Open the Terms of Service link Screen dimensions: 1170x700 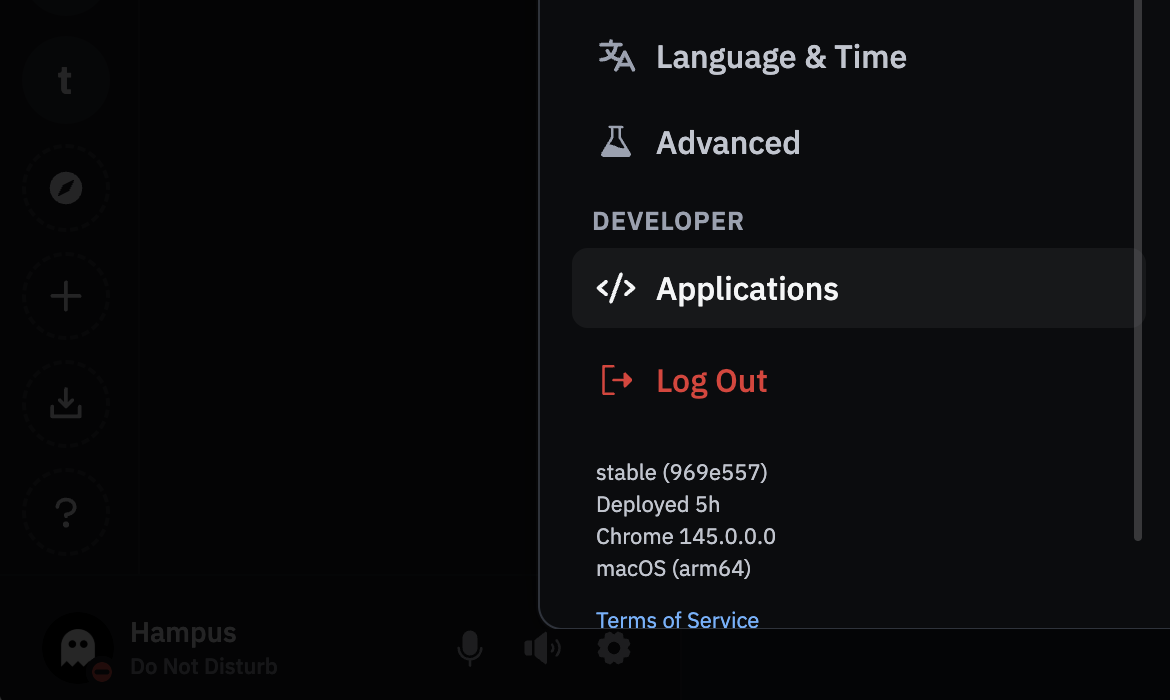click(x=677, y=620)
